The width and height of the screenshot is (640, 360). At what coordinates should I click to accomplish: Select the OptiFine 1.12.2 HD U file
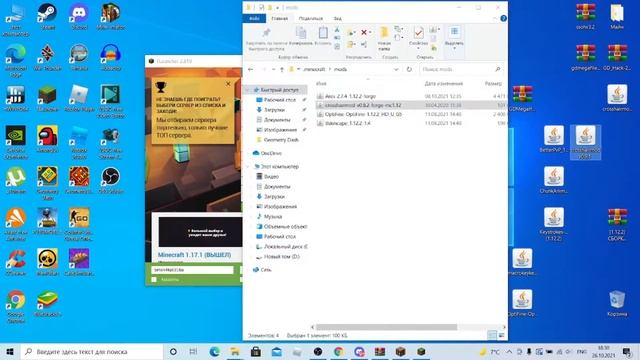coord(411,114)
